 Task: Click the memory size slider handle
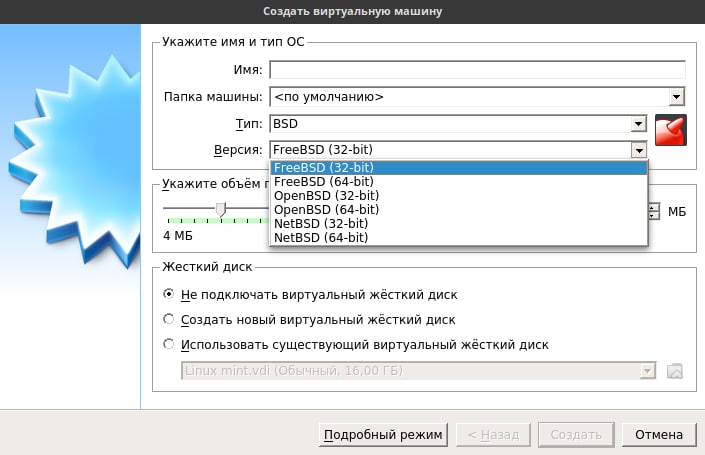tap(220, 209)
